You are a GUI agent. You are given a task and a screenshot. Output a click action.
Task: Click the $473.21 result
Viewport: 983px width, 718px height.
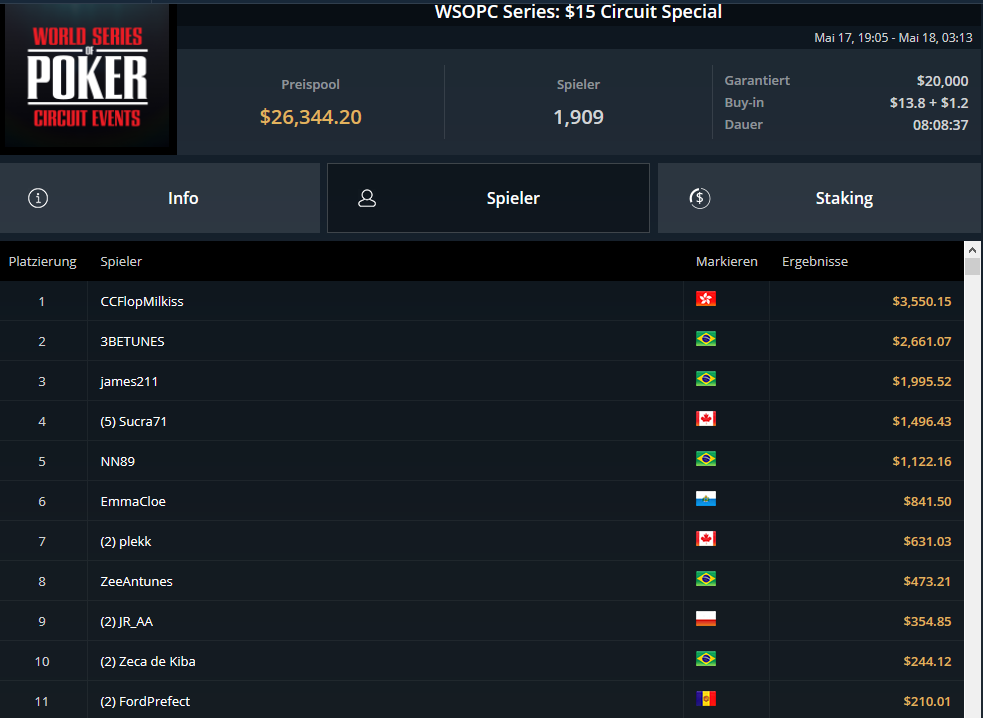point(927,581)
